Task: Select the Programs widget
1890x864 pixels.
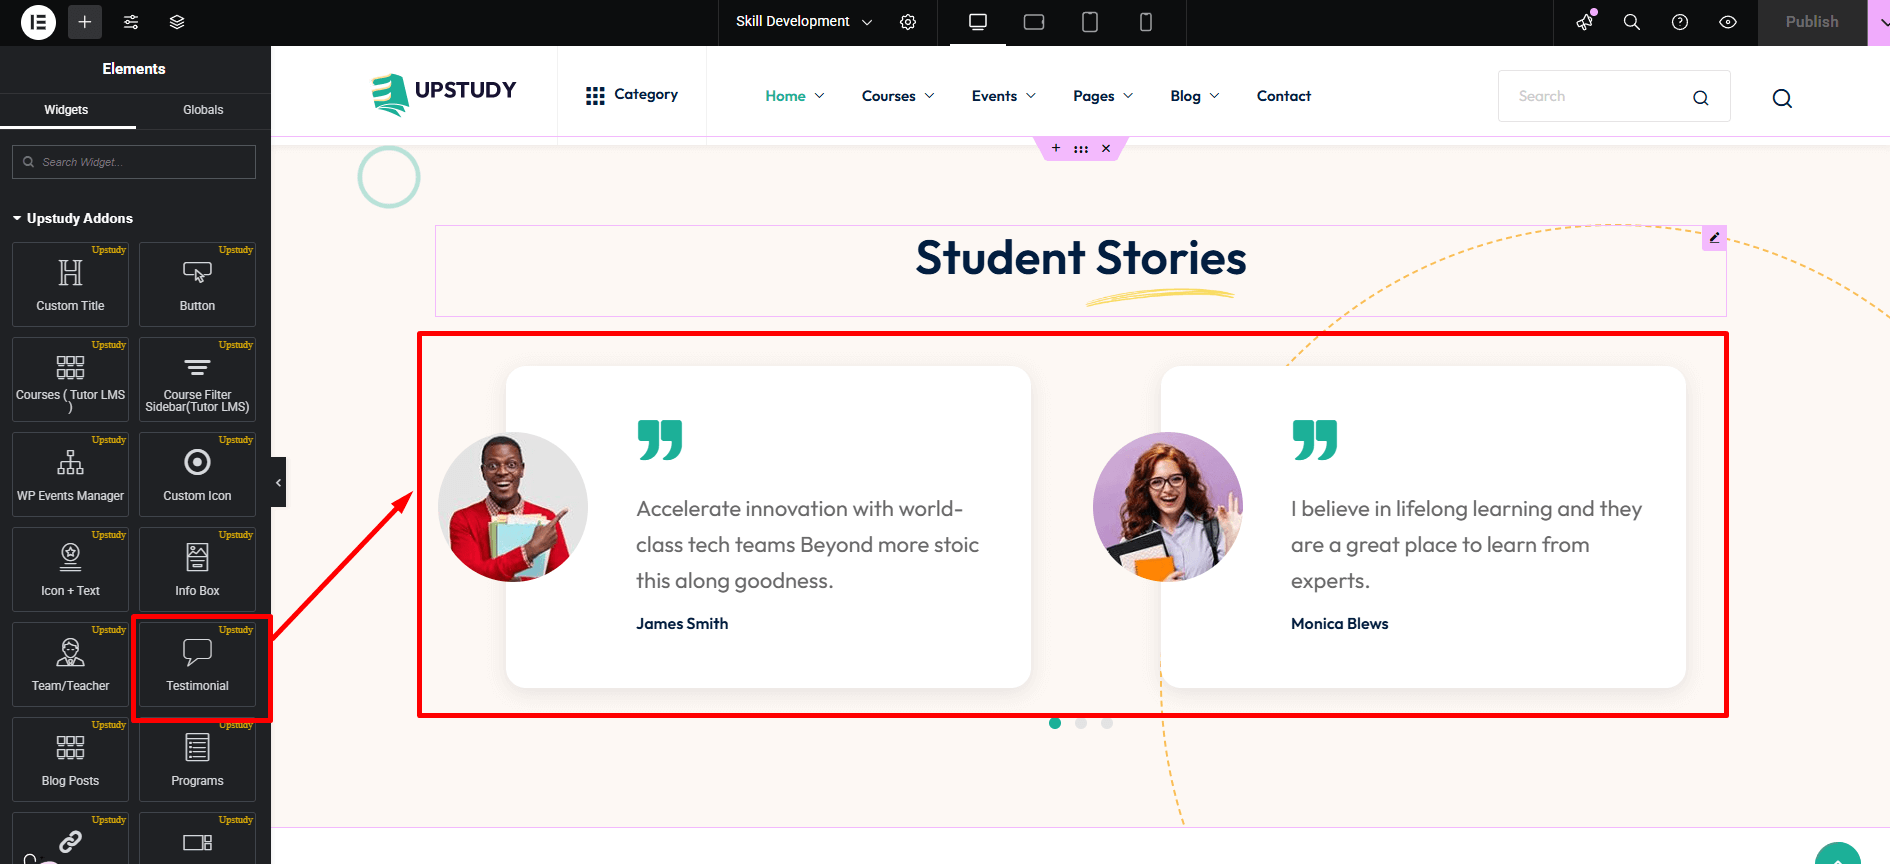Action: tap(197, 759)
